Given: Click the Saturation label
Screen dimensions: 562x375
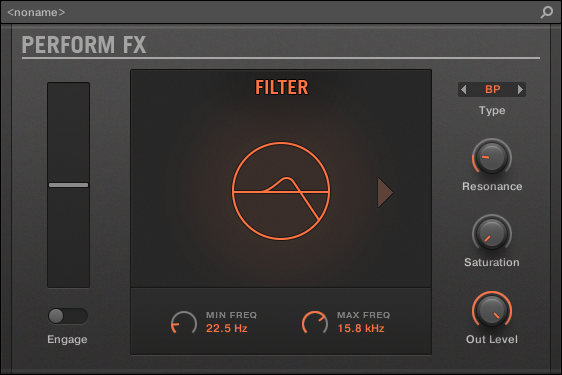Looking at the screenshot, I should pyautogui.click(x=492, y=262).
